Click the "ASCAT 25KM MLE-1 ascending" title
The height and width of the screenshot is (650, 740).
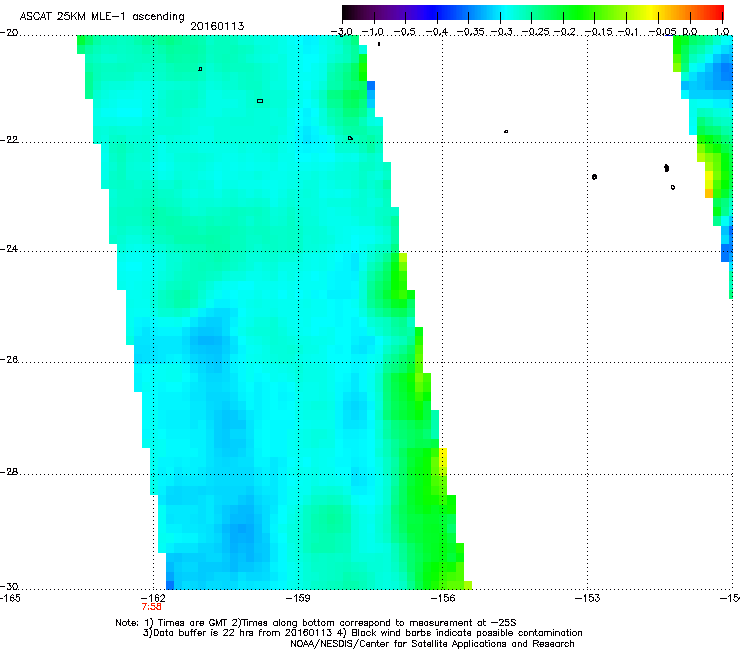coord(102,16)
